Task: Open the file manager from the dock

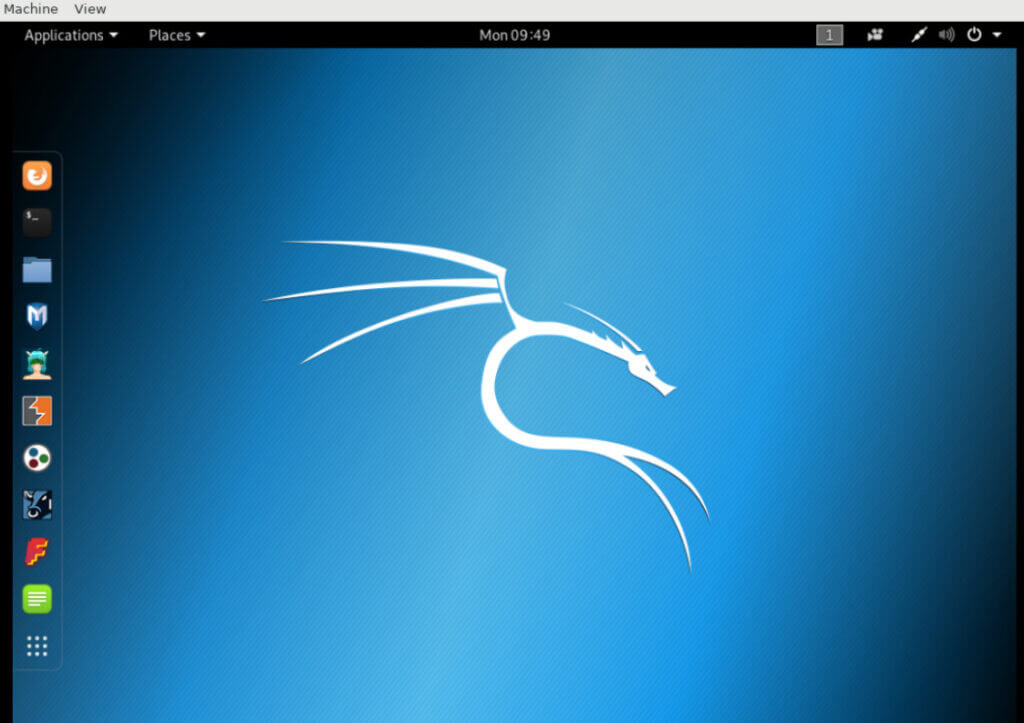Action: tap(37, 268)
